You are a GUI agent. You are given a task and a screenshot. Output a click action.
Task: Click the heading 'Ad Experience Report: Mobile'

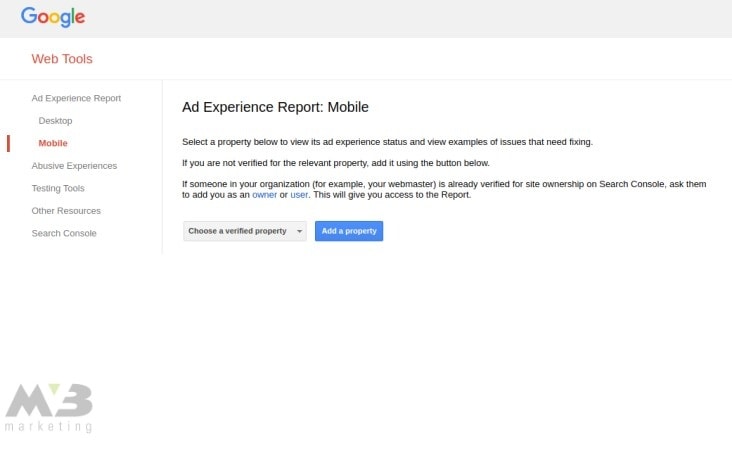[275, 107]
